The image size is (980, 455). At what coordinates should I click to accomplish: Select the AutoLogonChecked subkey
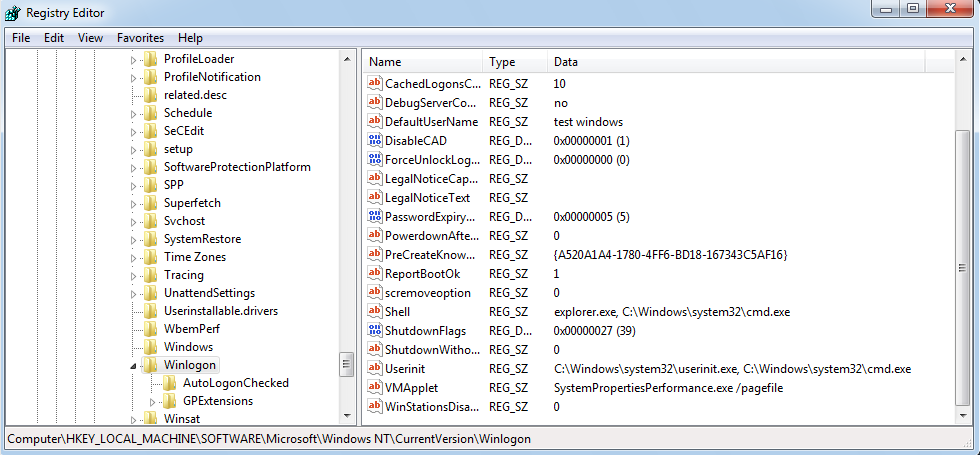click(235, 383)
